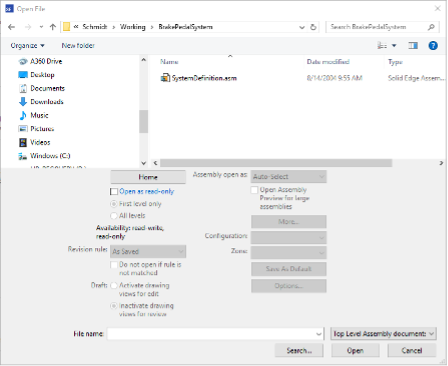Toggle Do not open if rule not matched

114,265
